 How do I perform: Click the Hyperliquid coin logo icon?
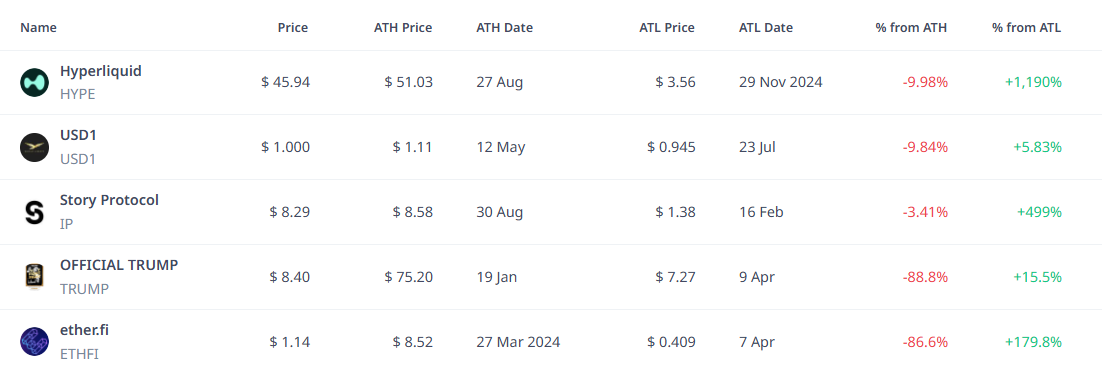tap(34, 83)
